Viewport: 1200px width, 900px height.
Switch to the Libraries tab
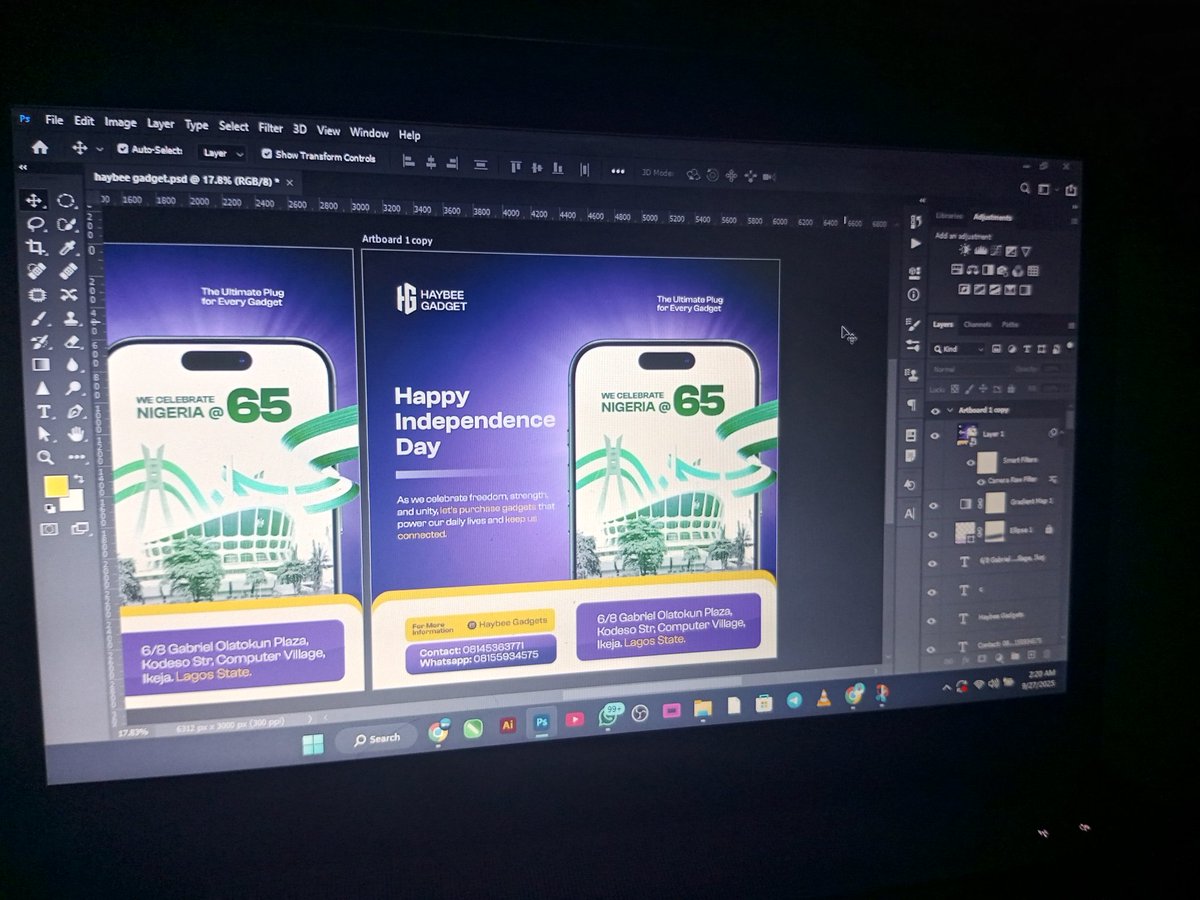pyautogui.click(x=948, y=217)
